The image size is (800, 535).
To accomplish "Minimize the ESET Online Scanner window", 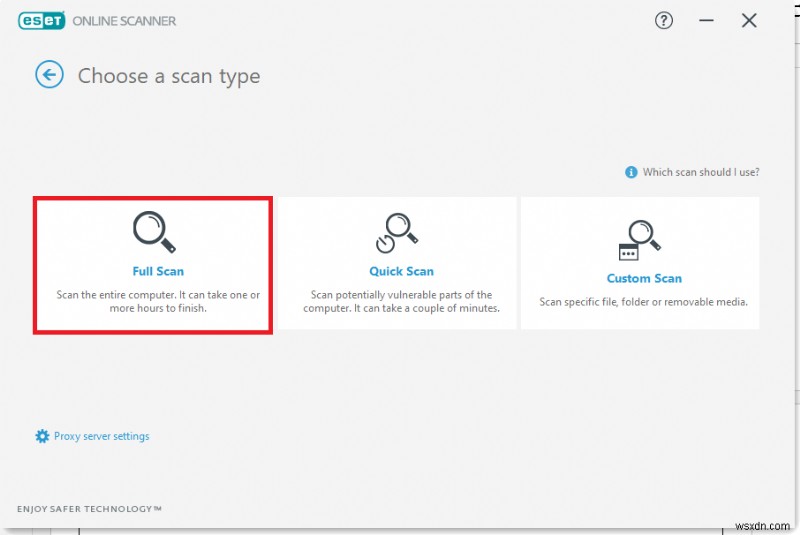I will 706,20.
